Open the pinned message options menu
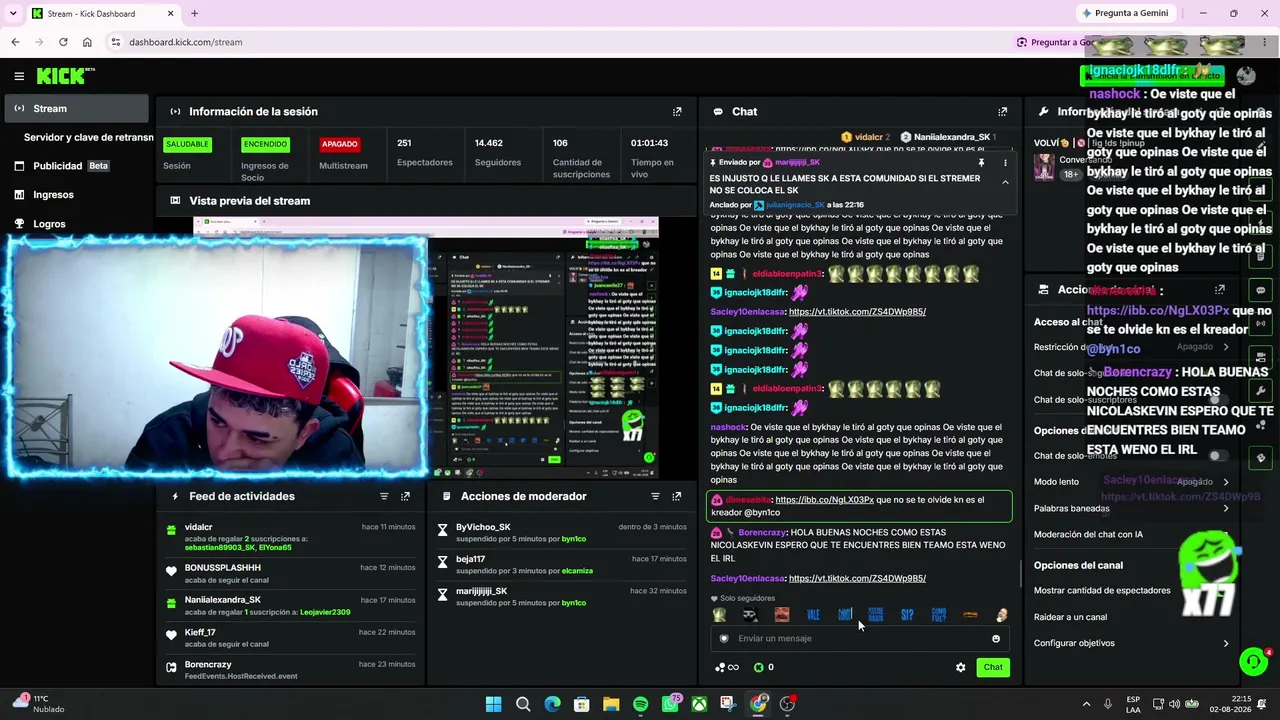The height and width of the screenshot is (720, 1280). [x=1005, y=163]
